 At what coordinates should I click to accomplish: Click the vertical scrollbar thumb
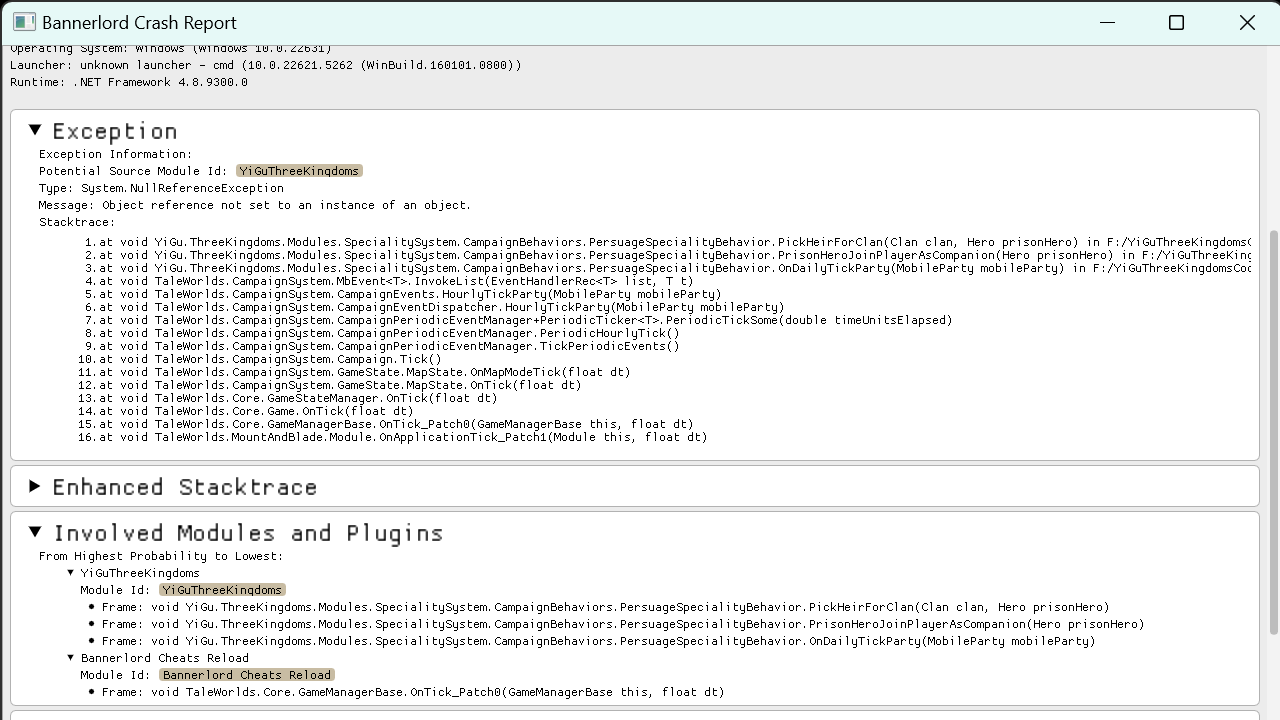pyautogui.click(x=1273, y=431)
